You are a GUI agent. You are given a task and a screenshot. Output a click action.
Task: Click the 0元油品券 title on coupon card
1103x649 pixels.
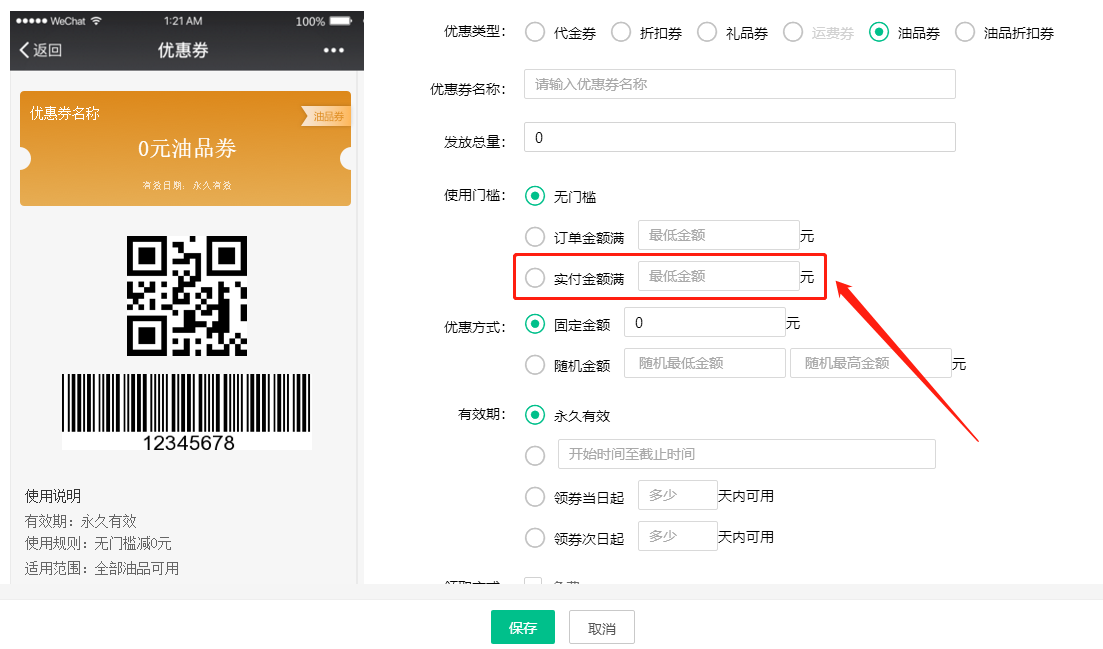(187, 148)
